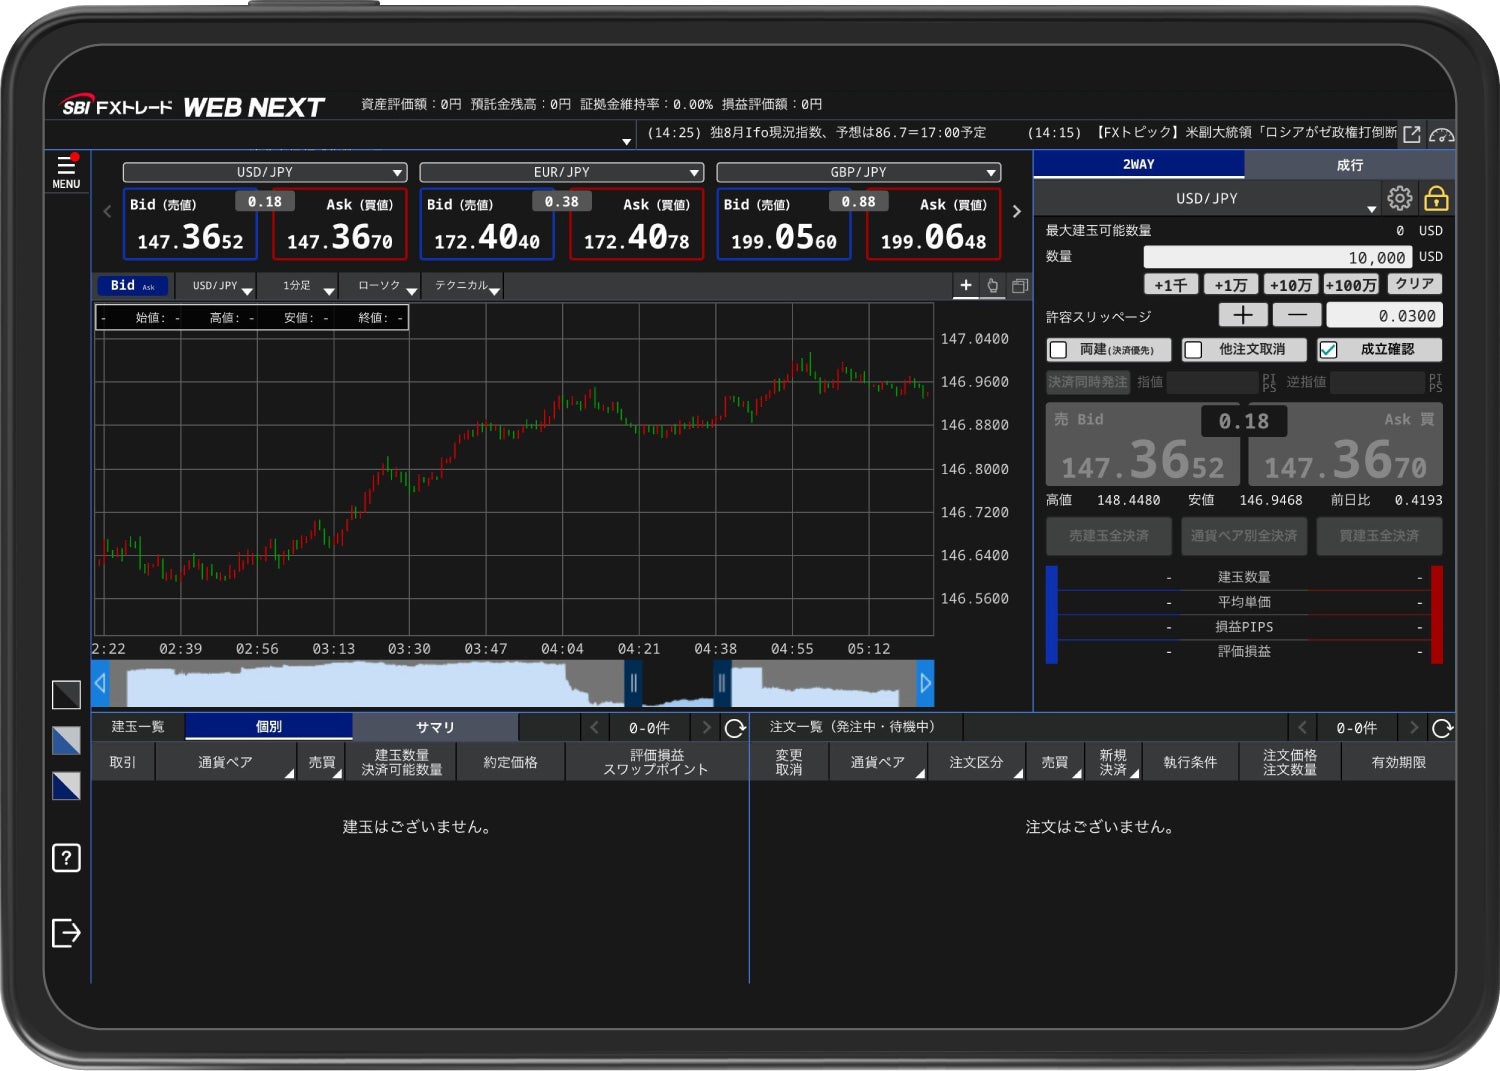Open order settings with the gear icon
1500x1071 pixels.
(1399, 198)
